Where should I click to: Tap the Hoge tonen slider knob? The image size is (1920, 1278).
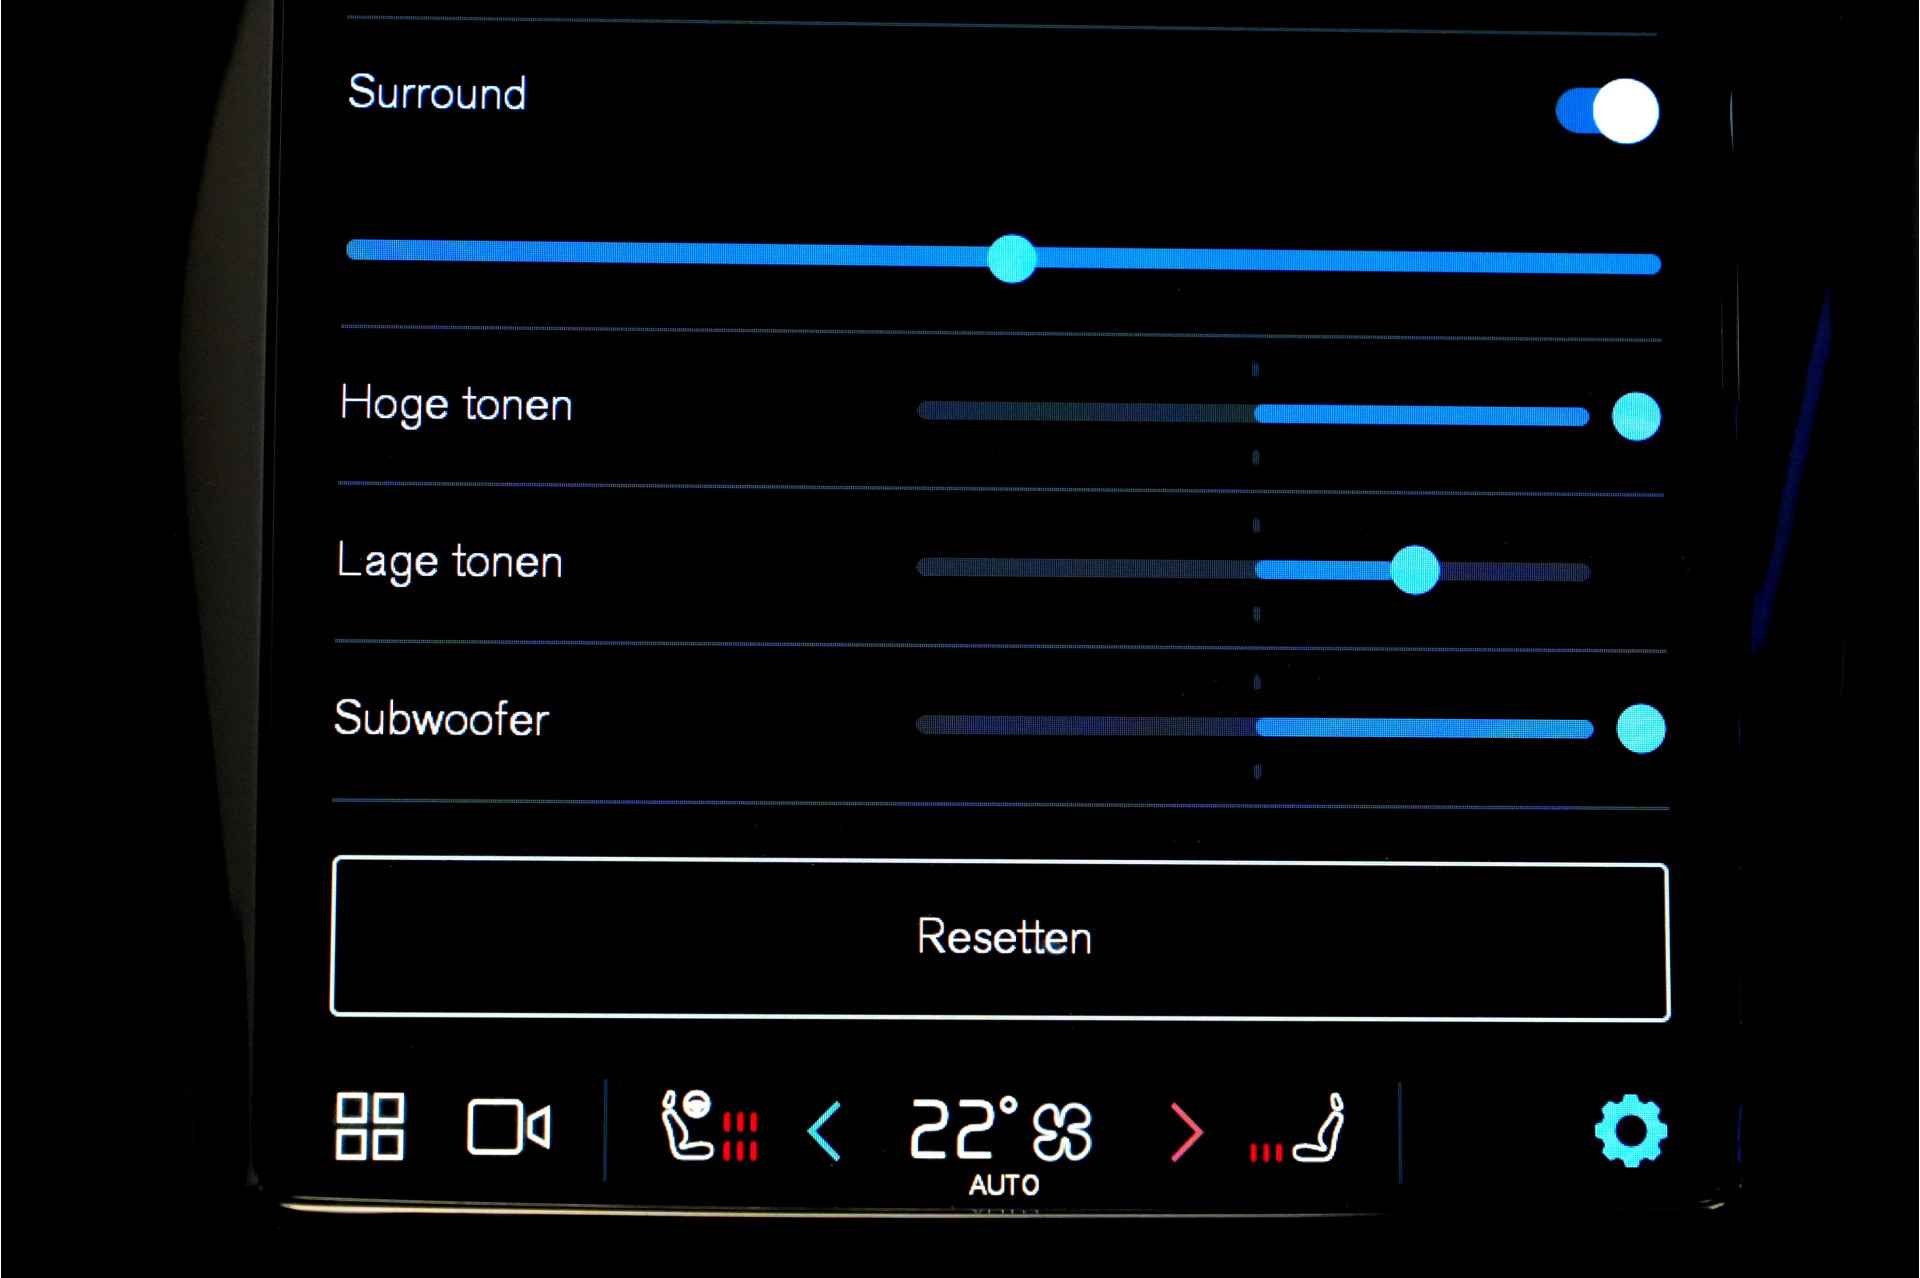point(1636,416)
